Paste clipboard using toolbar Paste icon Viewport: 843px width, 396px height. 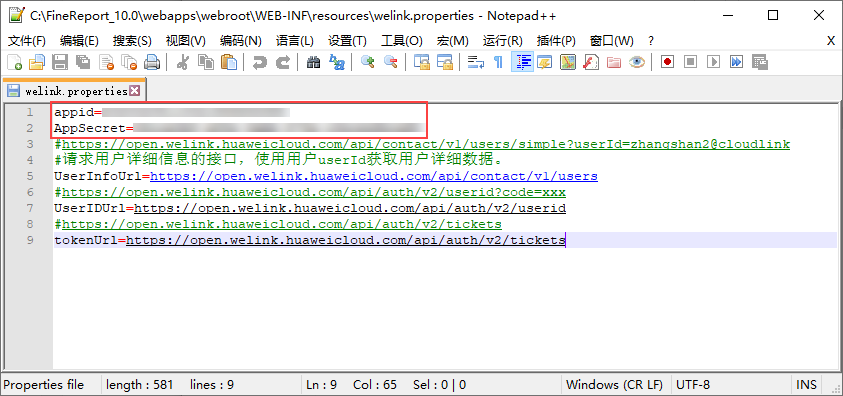(x=230, y=62)
